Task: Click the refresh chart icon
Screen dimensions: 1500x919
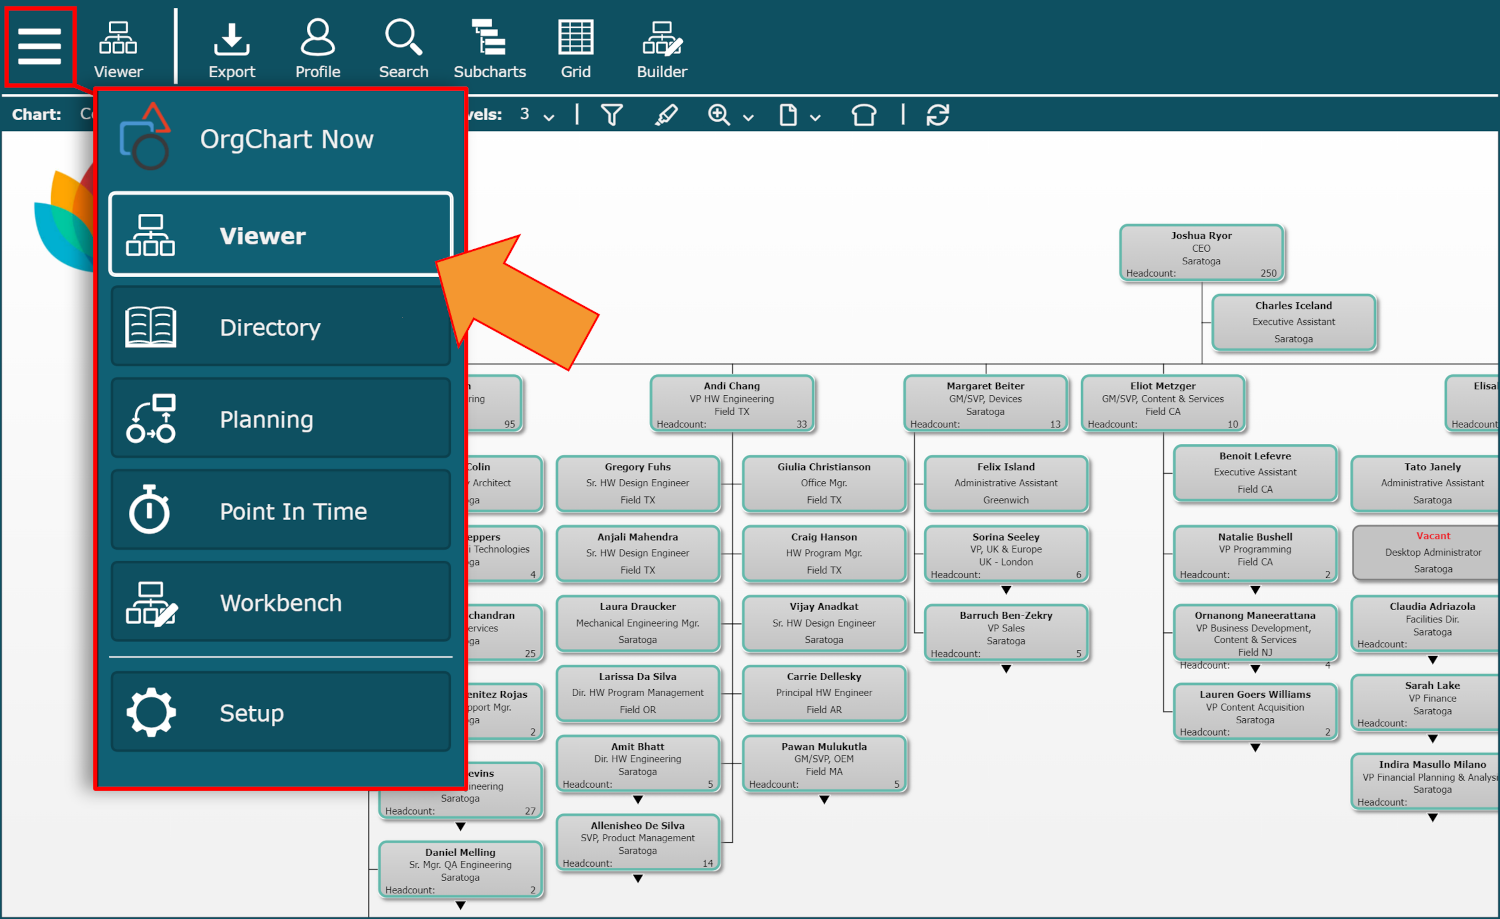Action: [x=938, y=115]
